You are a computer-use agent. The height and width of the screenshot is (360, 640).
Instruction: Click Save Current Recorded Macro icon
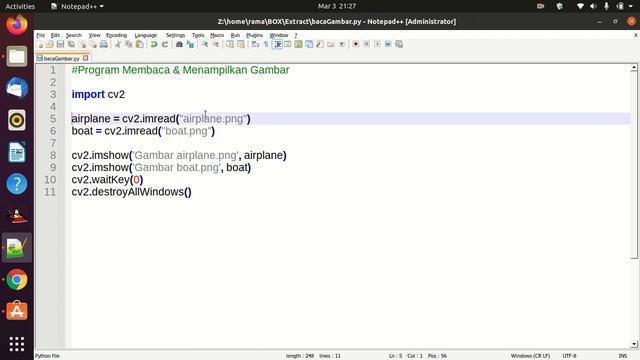point(399,44)
